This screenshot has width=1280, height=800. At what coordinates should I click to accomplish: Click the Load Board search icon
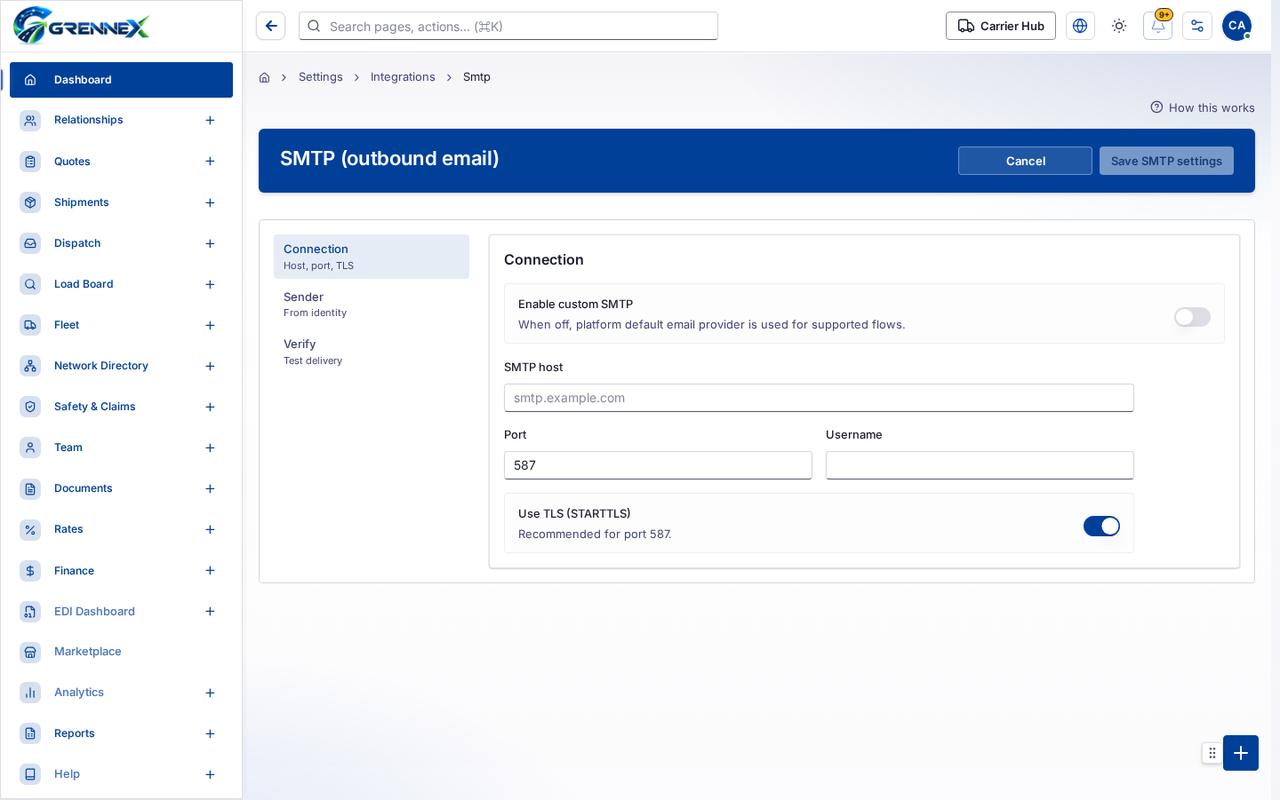coord(30,284)
